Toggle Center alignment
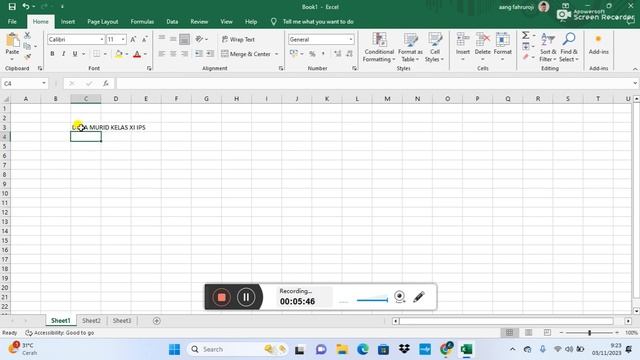The height and width of the screenshot is (360, 640). point(173,54)
